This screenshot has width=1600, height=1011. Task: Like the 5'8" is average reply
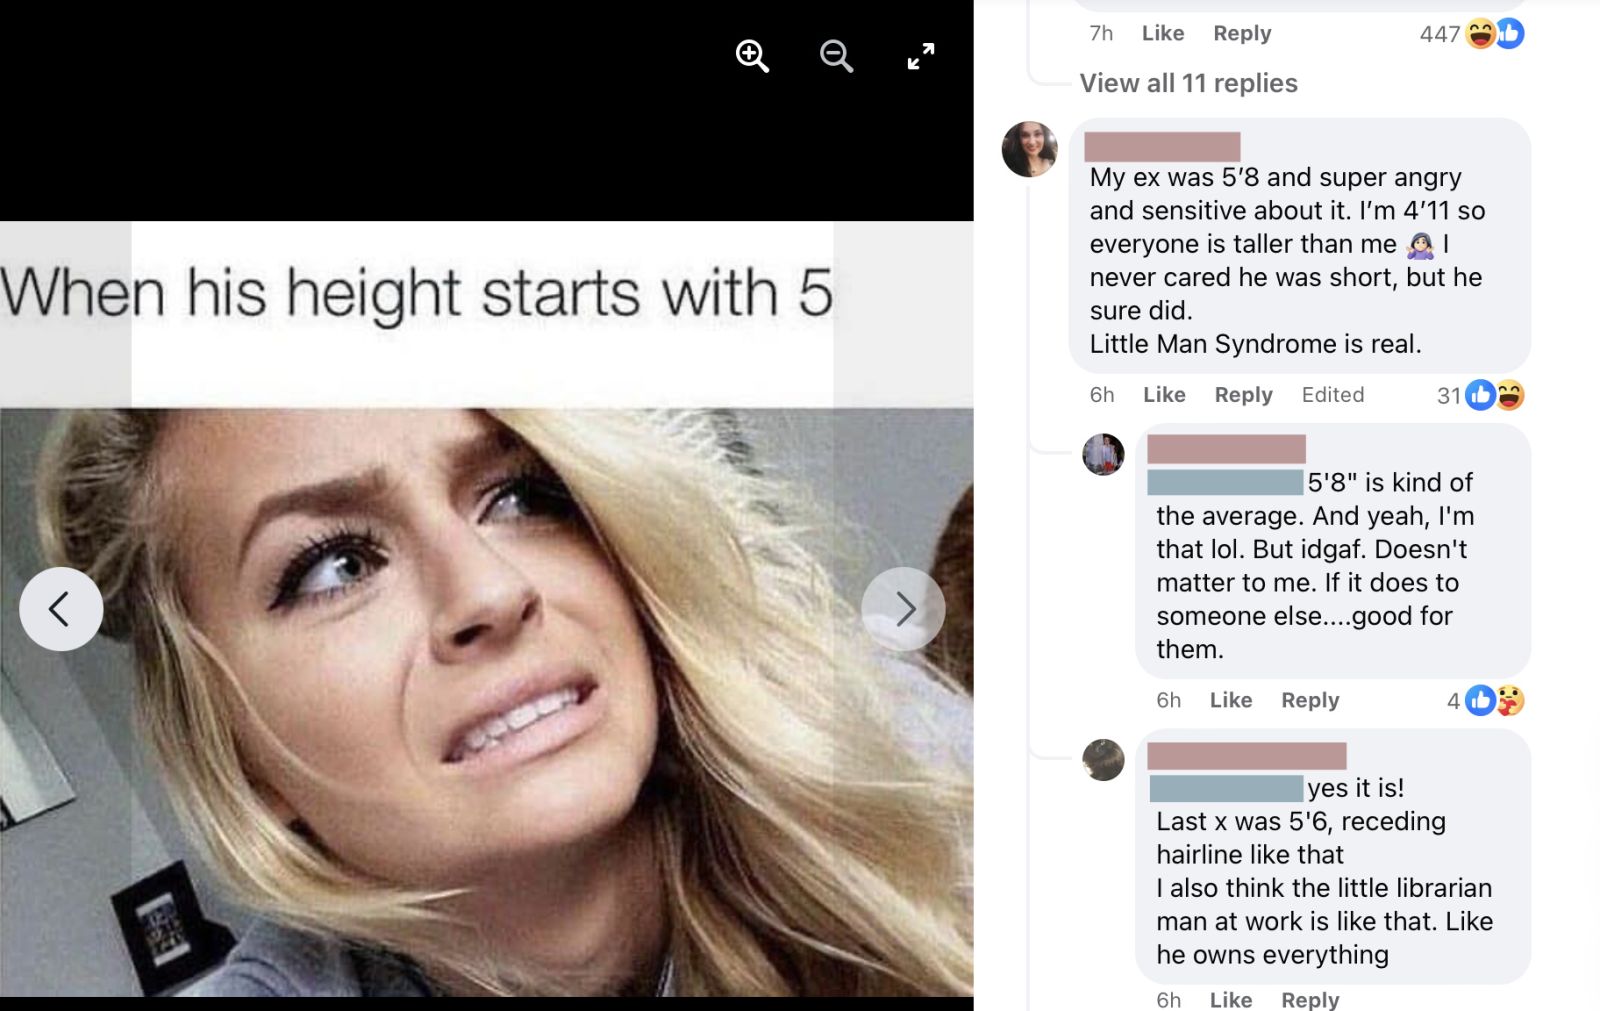click(x=1230, y=701)
